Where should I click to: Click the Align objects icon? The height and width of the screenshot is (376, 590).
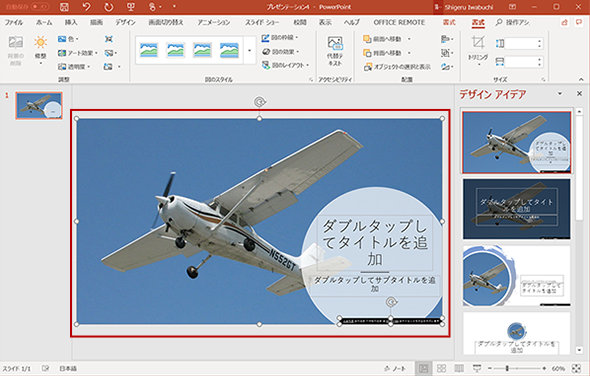[447, 39]
